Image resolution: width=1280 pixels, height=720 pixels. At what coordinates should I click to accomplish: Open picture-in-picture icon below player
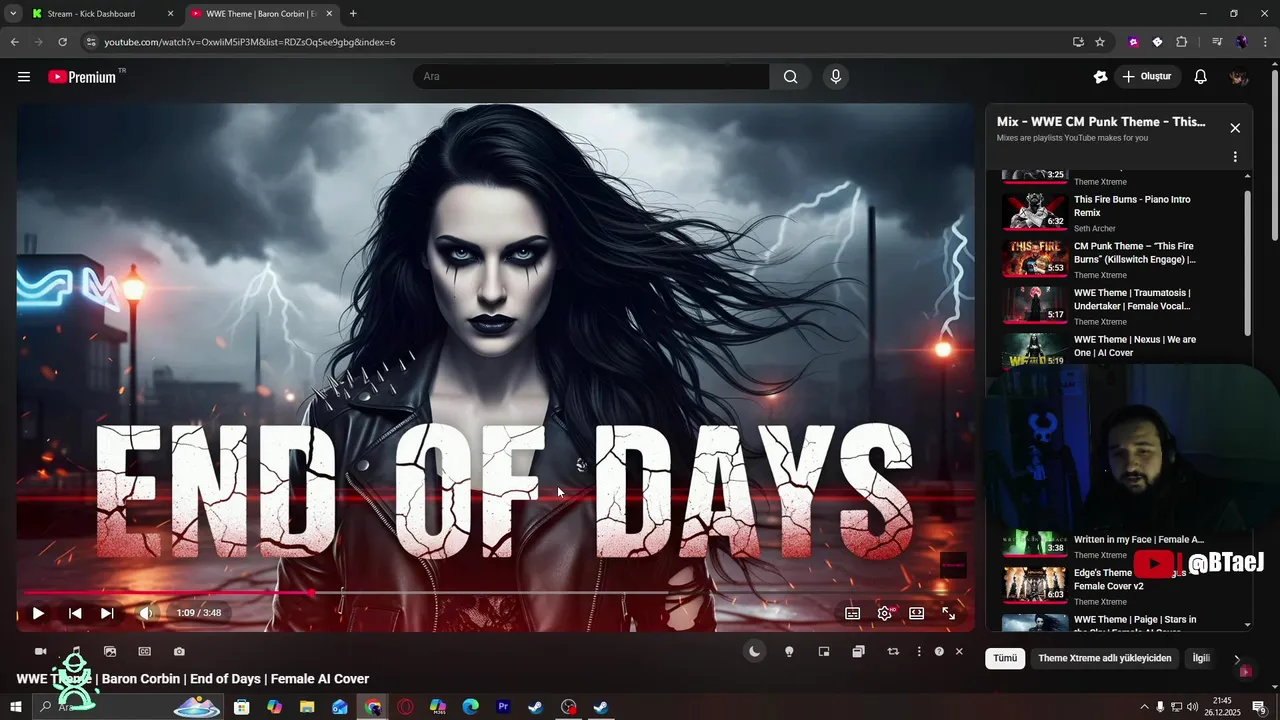point(824,652)
